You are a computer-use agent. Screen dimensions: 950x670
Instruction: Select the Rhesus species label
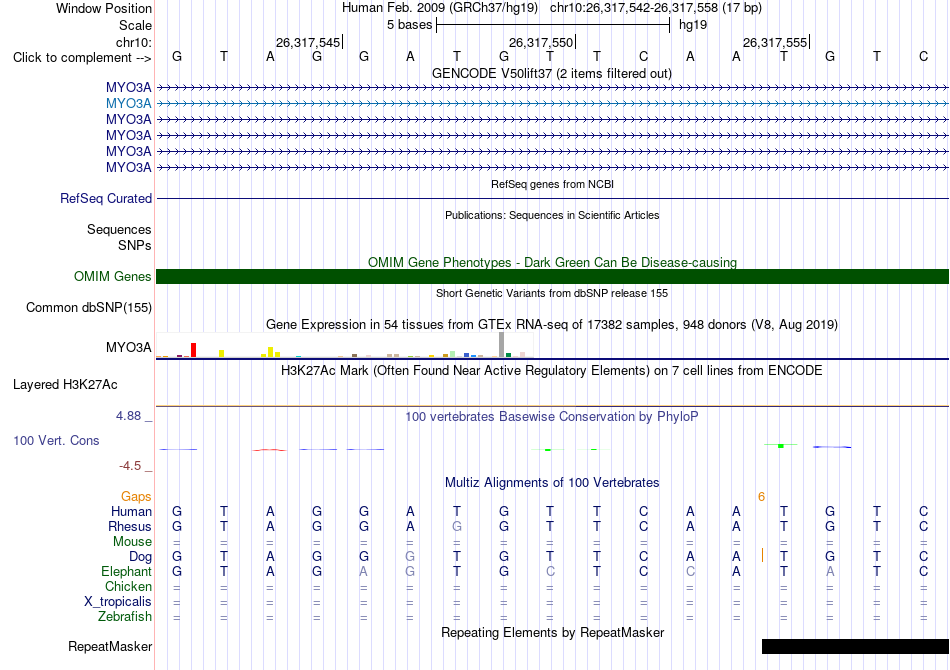point(130,526)
